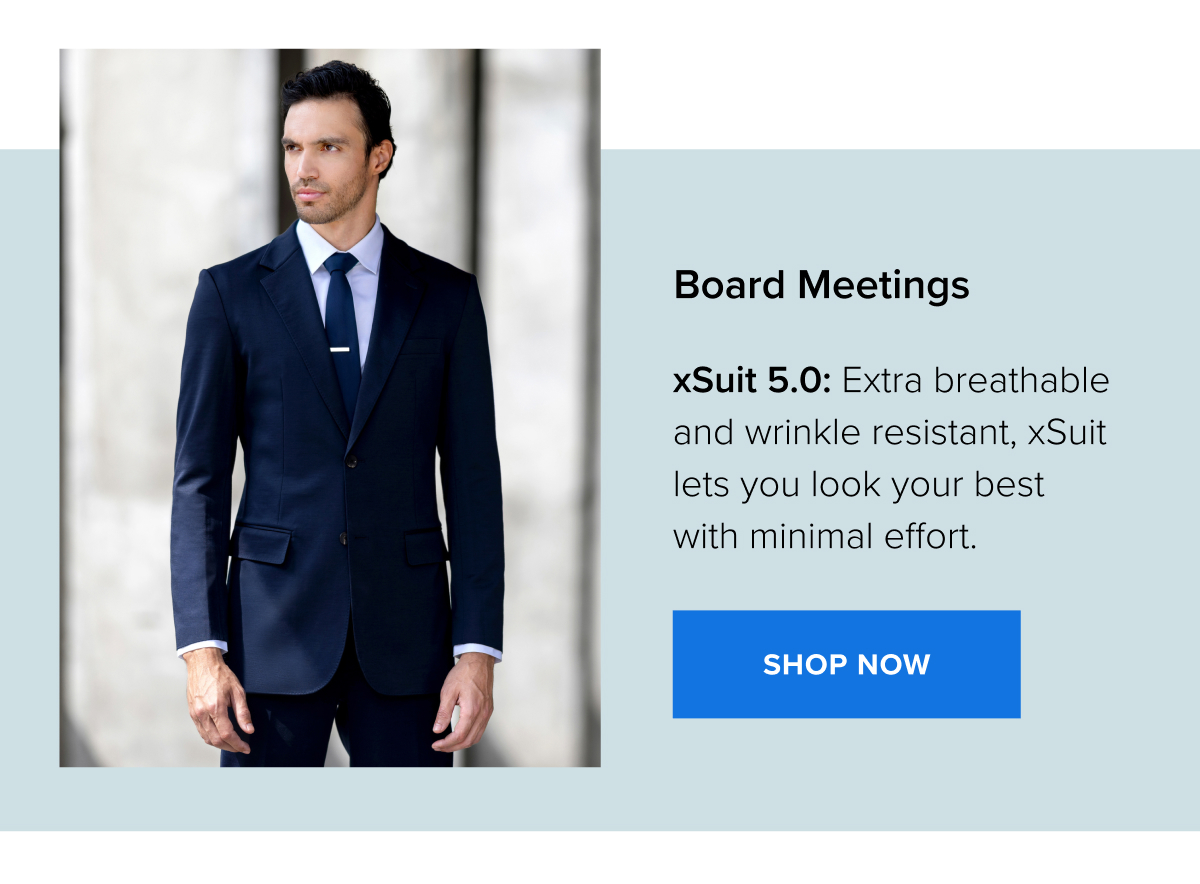This screenshot has width=1200, height=884.
Task: Click the navy necktie in the photo
Action: [x=341, y=330]
